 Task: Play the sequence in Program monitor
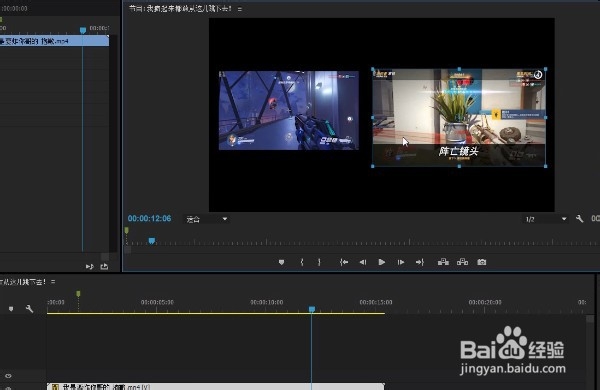382,262
